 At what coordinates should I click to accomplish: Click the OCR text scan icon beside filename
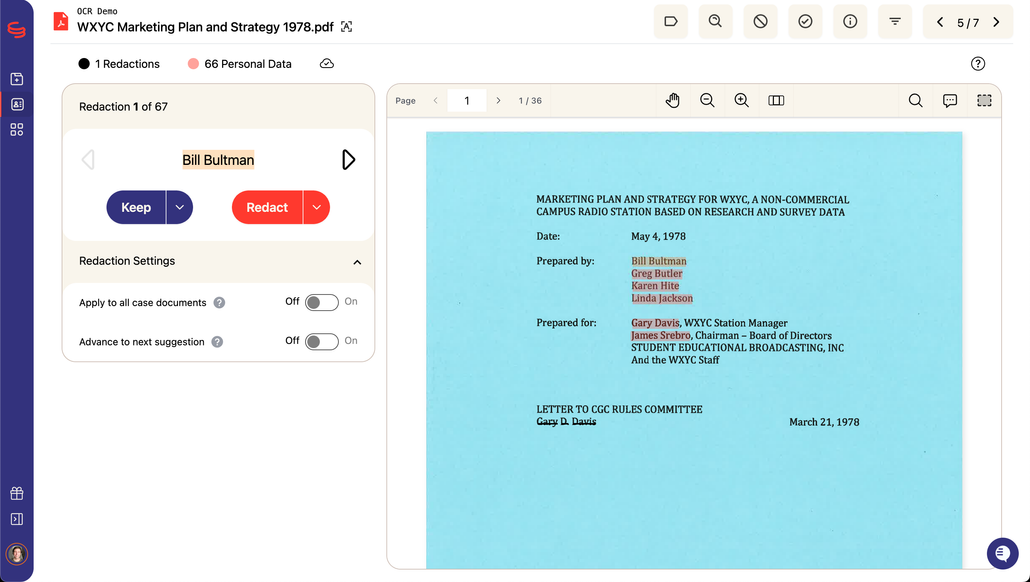coord(346,27)
